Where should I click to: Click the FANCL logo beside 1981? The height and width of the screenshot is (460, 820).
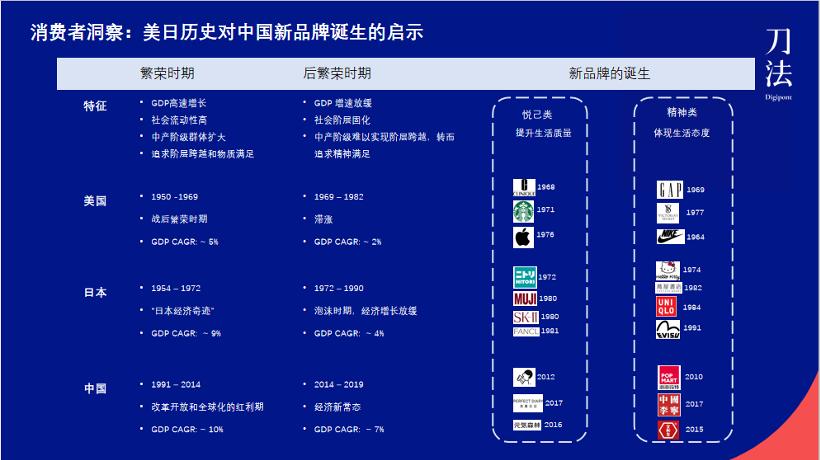pos(526,331)
